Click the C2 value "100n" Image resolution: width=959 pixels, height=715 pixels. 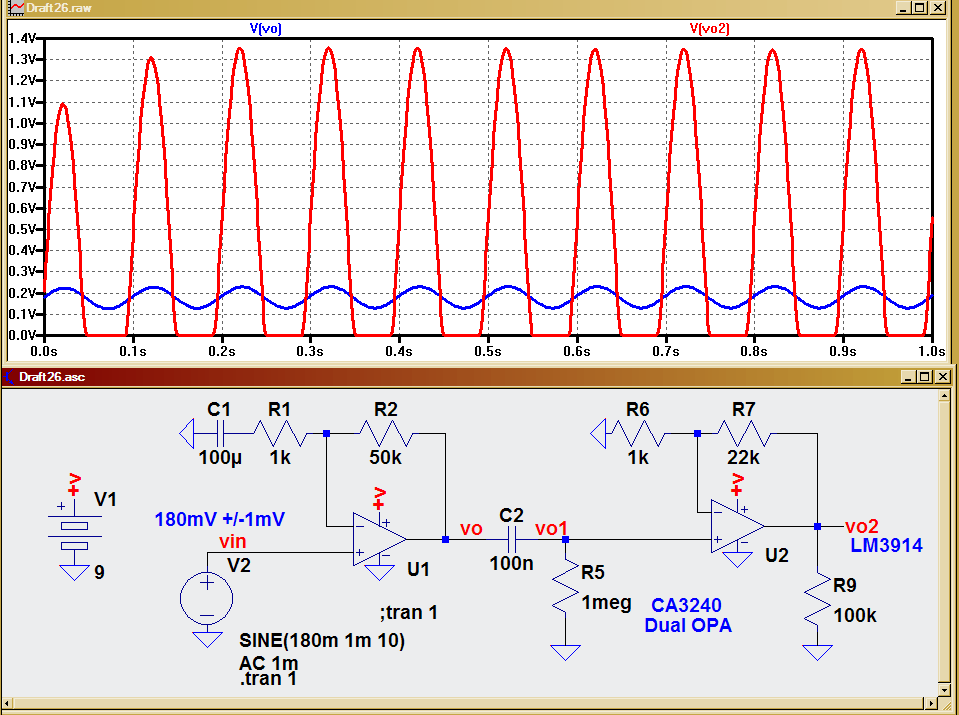tap(511, 563)
